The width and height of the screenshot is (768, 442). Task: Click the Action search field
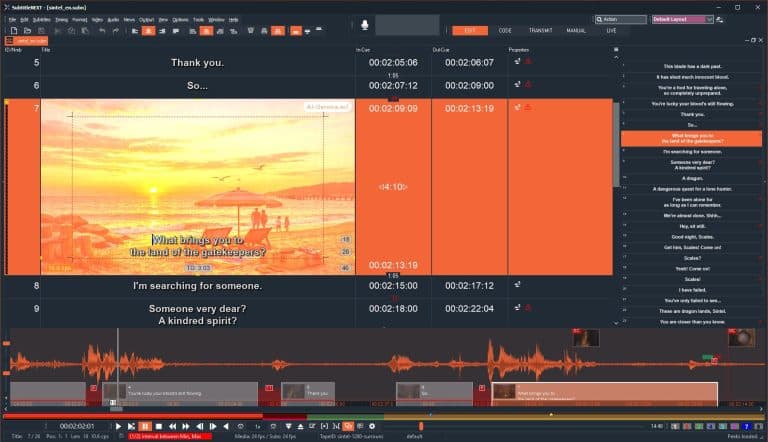click(621, 19)
